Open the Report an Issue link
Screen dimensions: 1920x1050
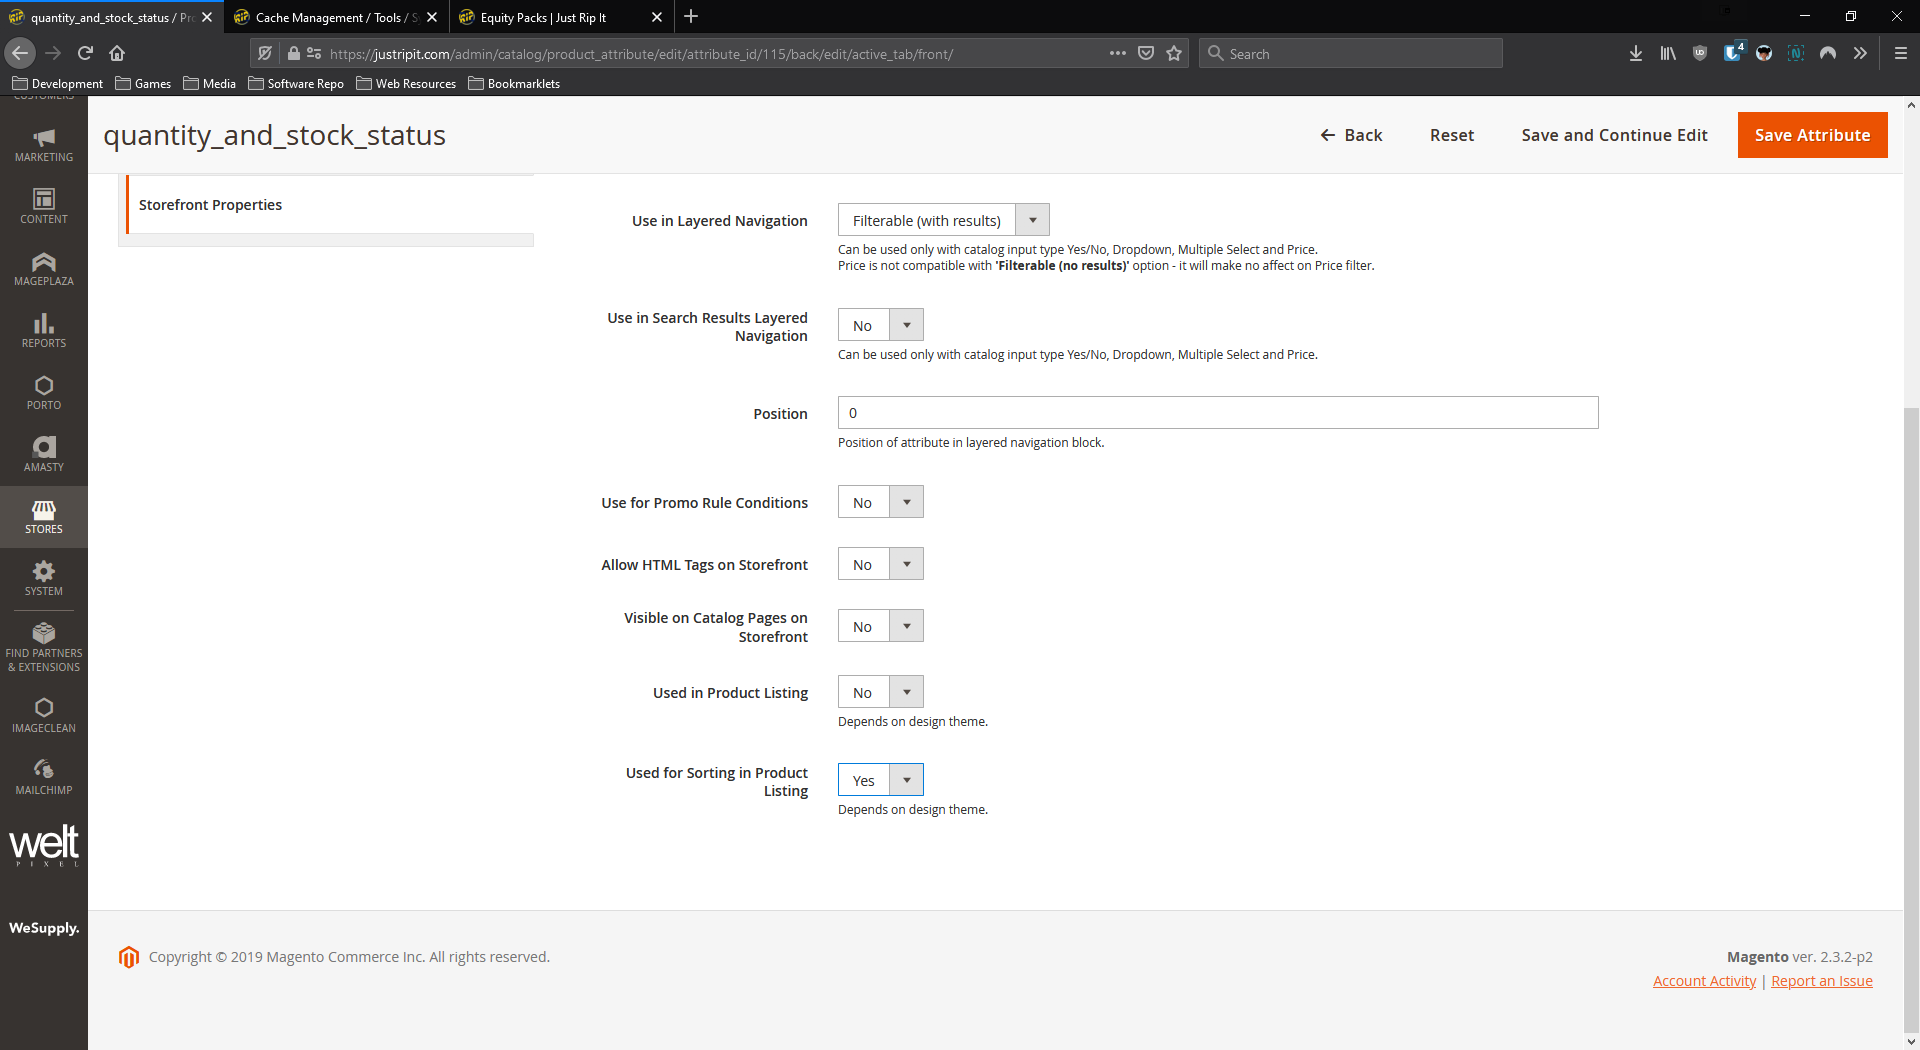1822,981
